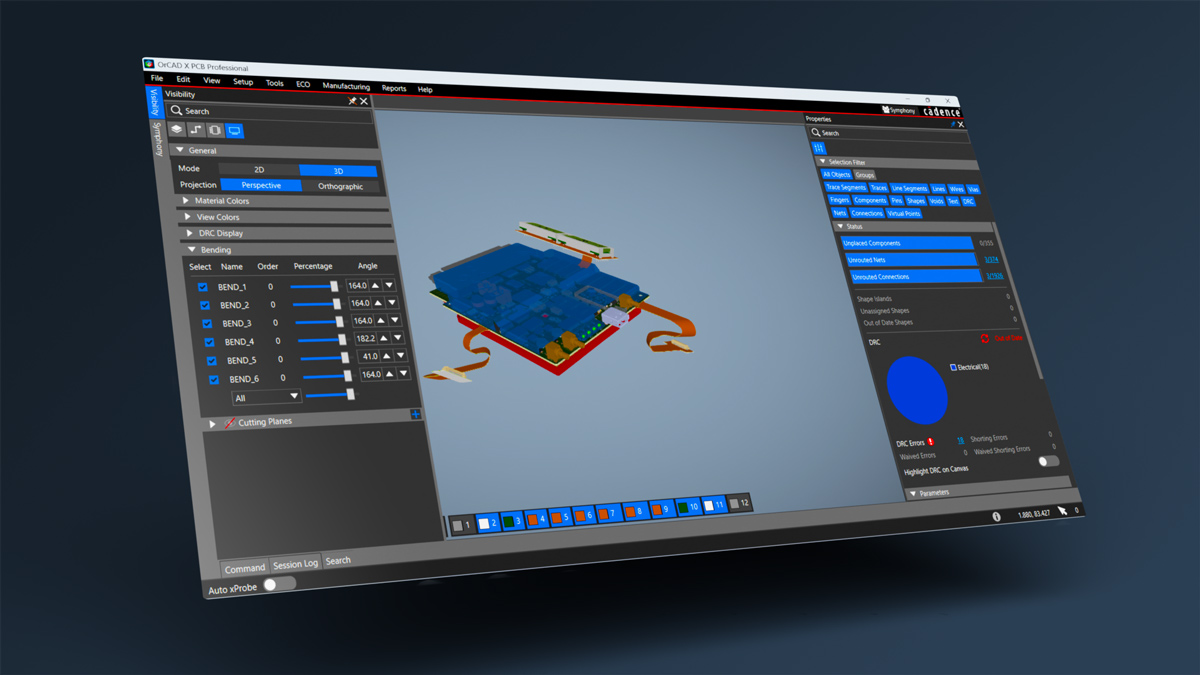The width and height of the screenshot is (1200, 675).
Task: Expand the Material Colors section
Action: pos(186,201)
